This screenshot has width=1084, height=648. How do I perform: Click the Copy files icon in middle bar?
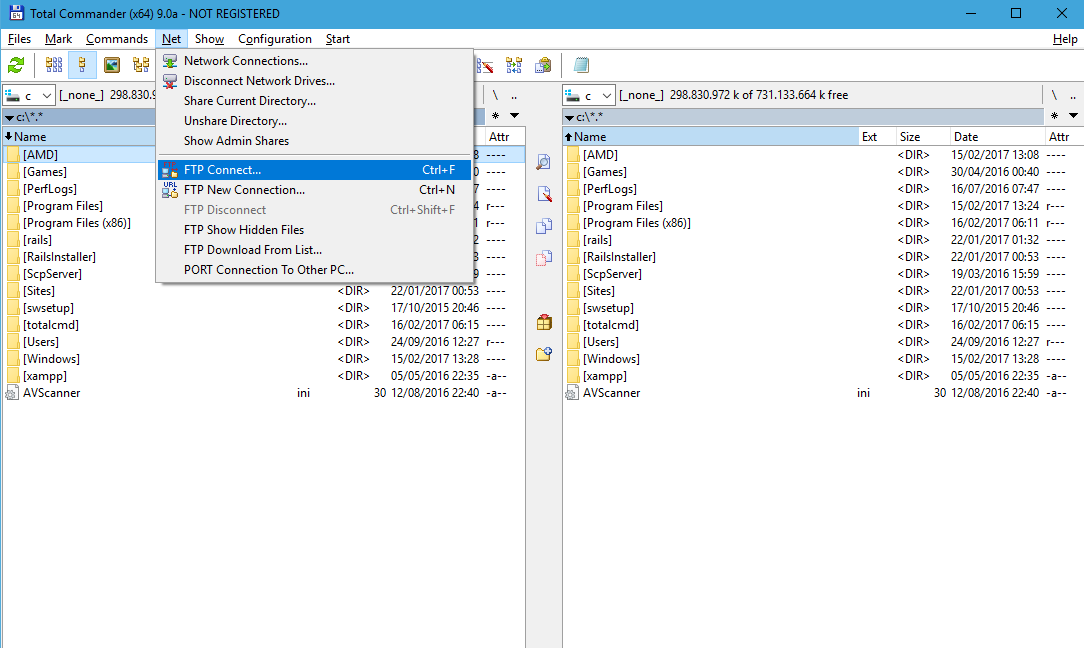coord(544,226)
